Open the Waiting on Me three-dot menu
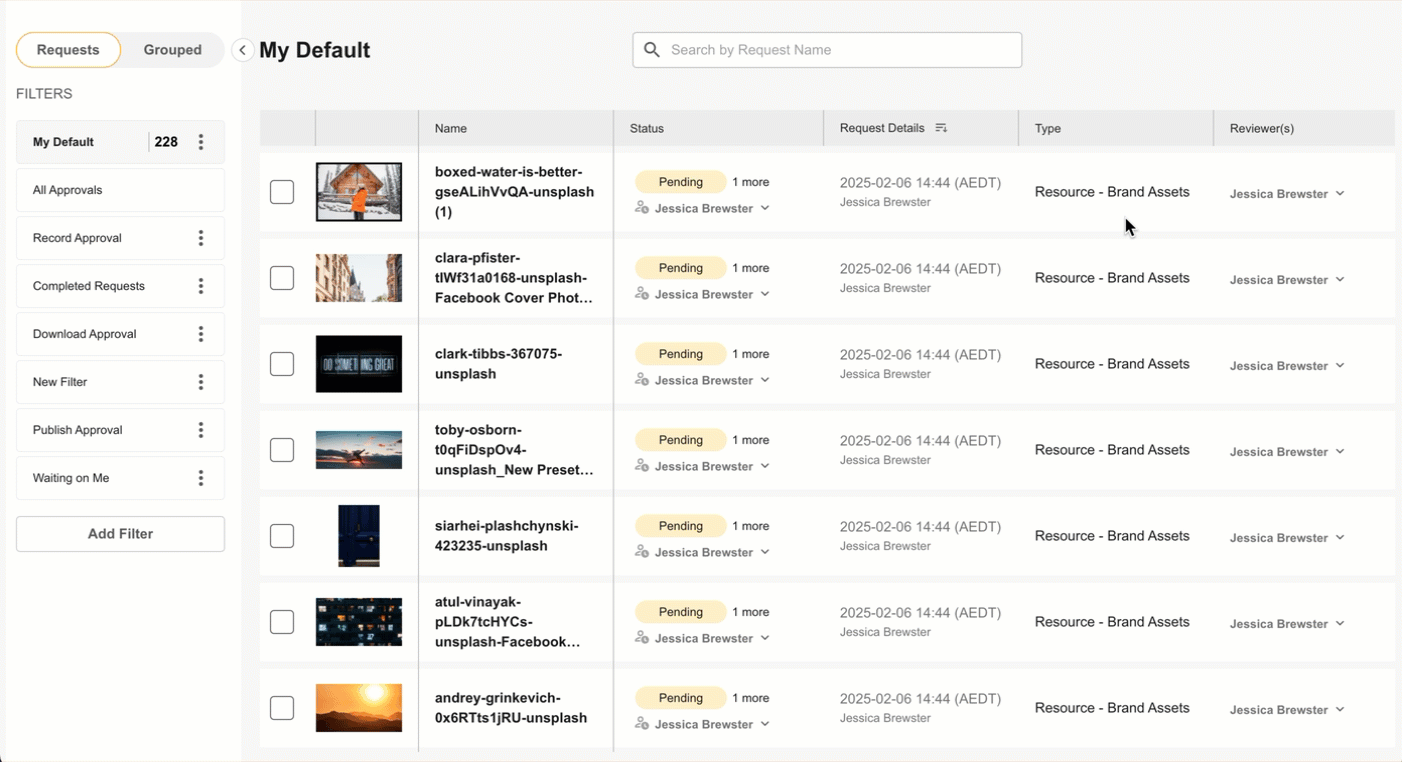Viewport: 1402px width, 762px height. [x=201, y=478]
